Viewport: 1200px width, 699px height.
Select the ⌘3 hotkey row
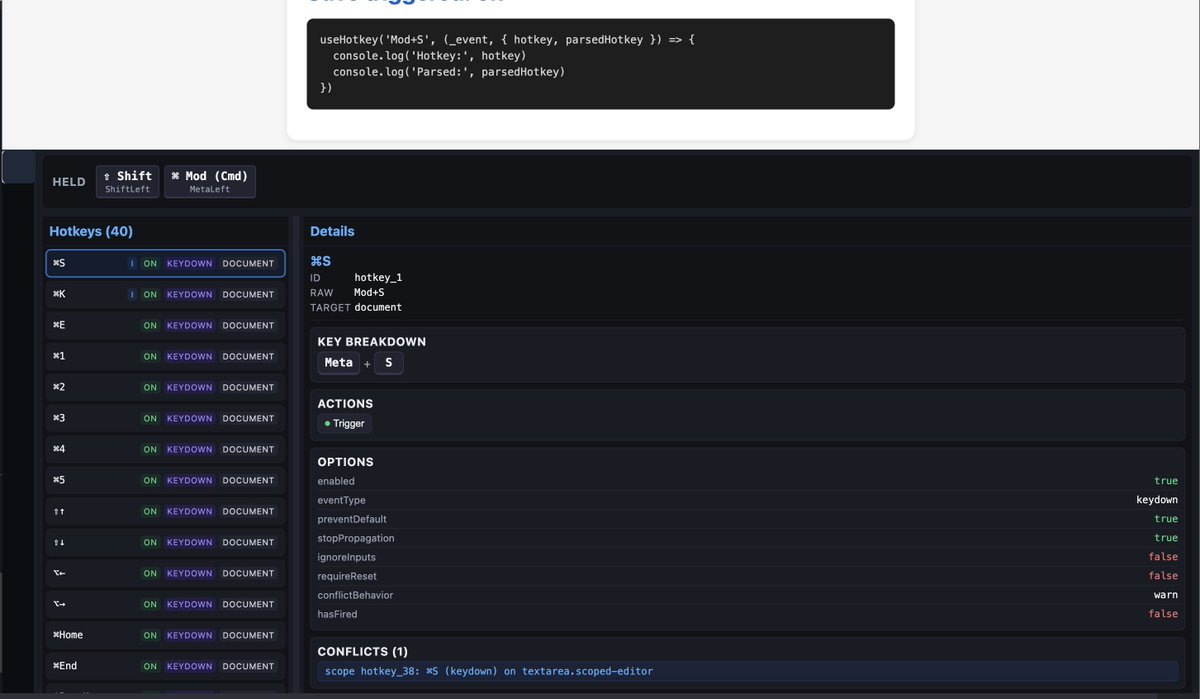[165, 418]
